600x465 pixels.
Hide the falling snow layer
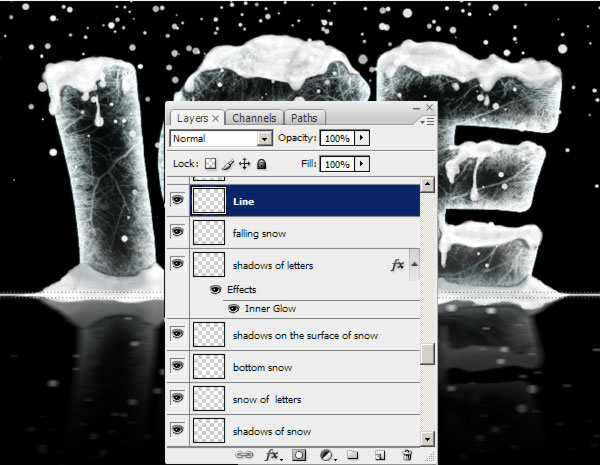pos(178,232)
